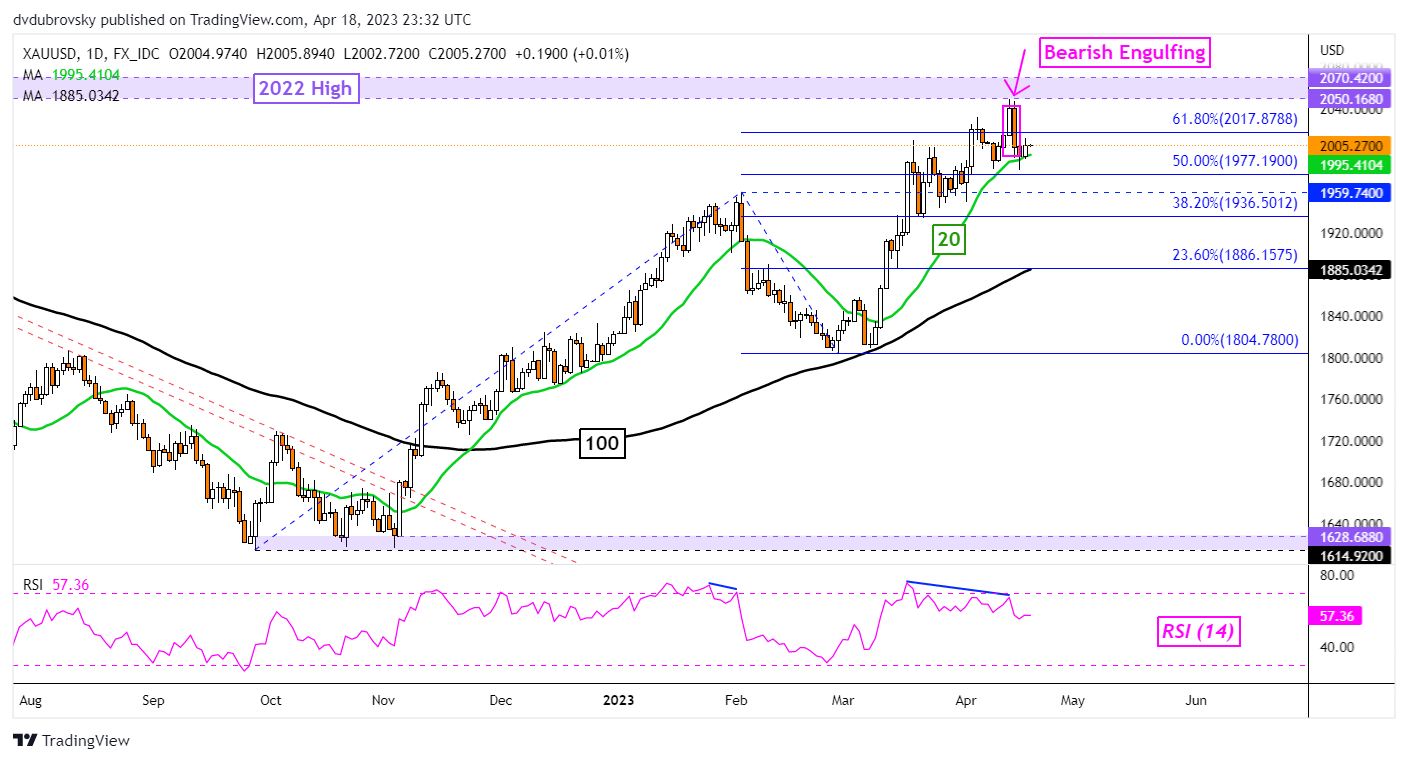Click the Bearish Engulfing text label
Image resolution: width=1408 pixels, height=762 pixels.
tap(1124, 52)
